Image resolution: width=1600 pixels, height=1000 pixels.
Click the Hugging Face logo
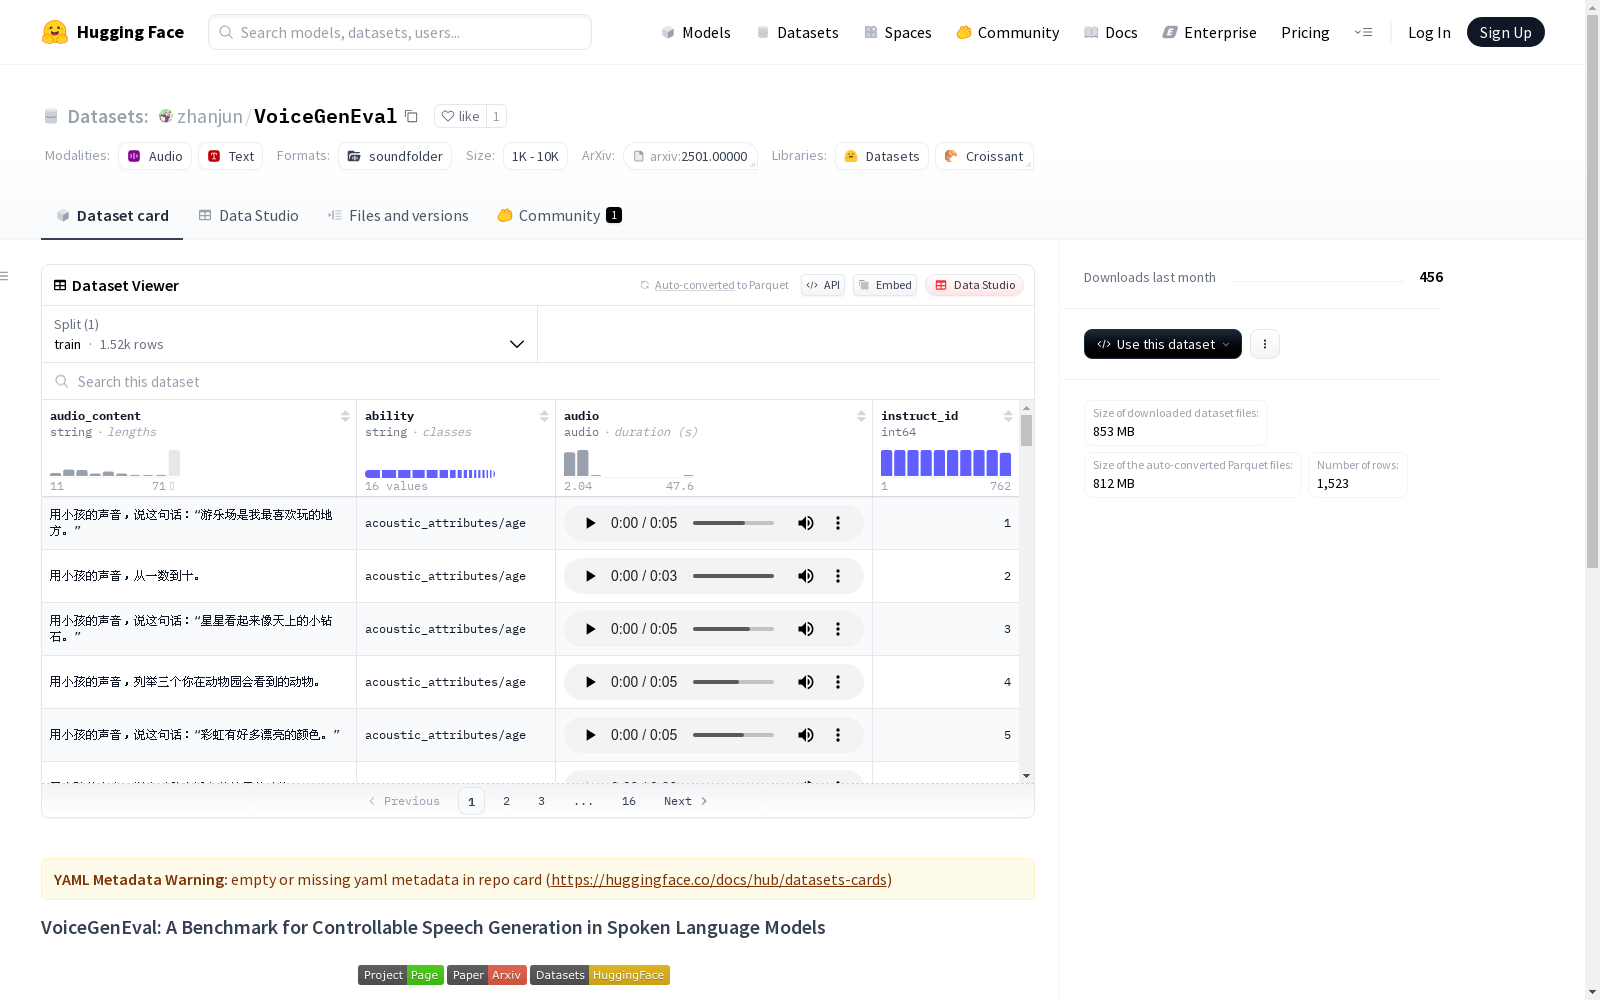pyautogui.click(x=113, y=32)
